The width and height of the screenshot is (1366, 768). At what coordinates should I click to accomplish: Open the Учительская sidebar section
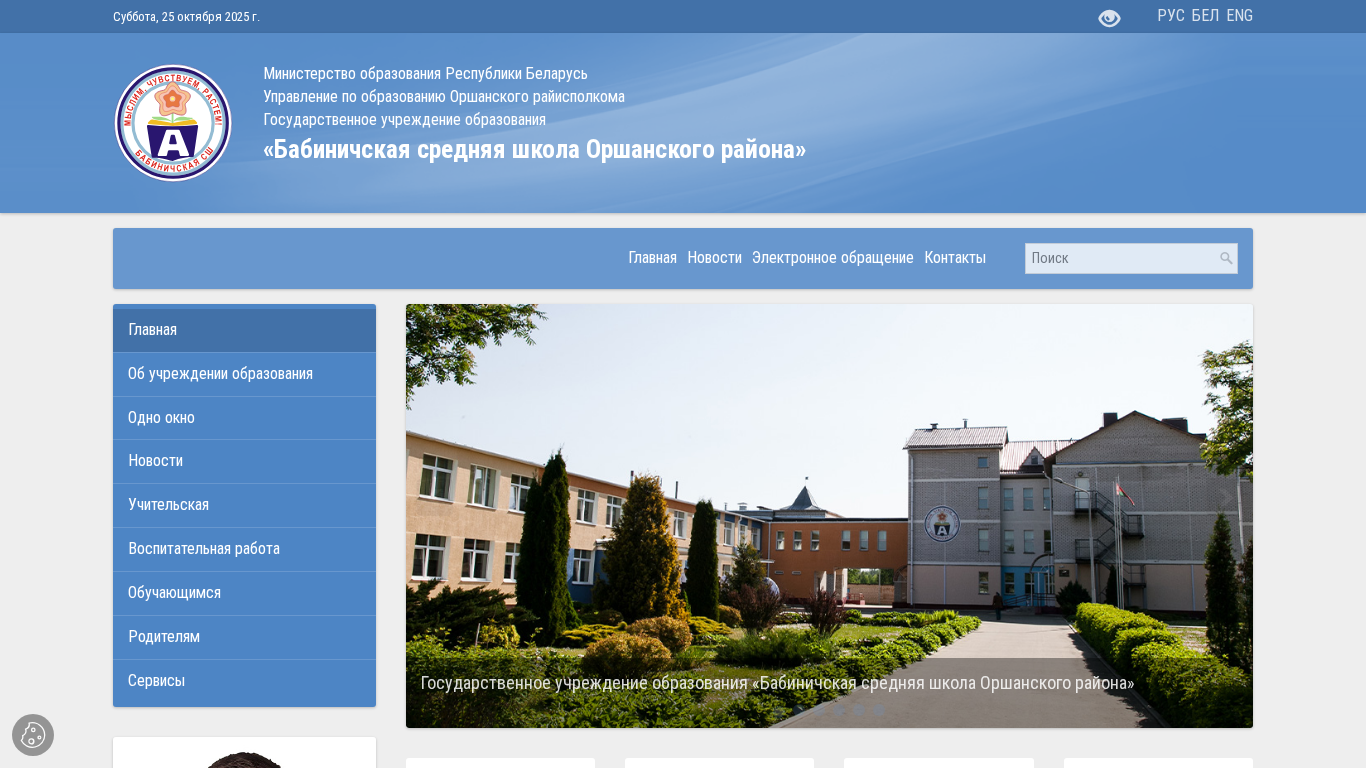tap(244, 505)
